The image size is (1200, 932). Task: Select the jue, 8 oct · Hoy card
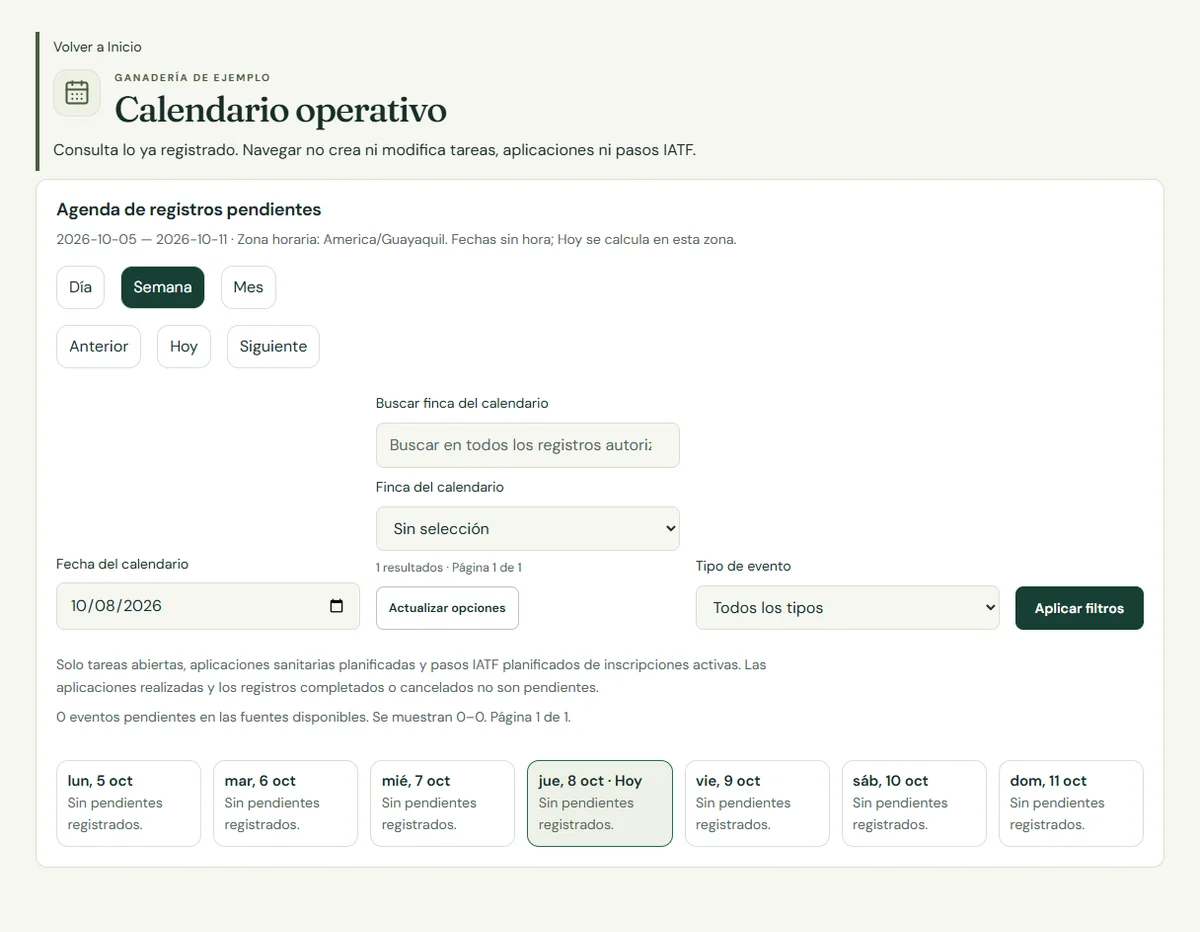600,803
